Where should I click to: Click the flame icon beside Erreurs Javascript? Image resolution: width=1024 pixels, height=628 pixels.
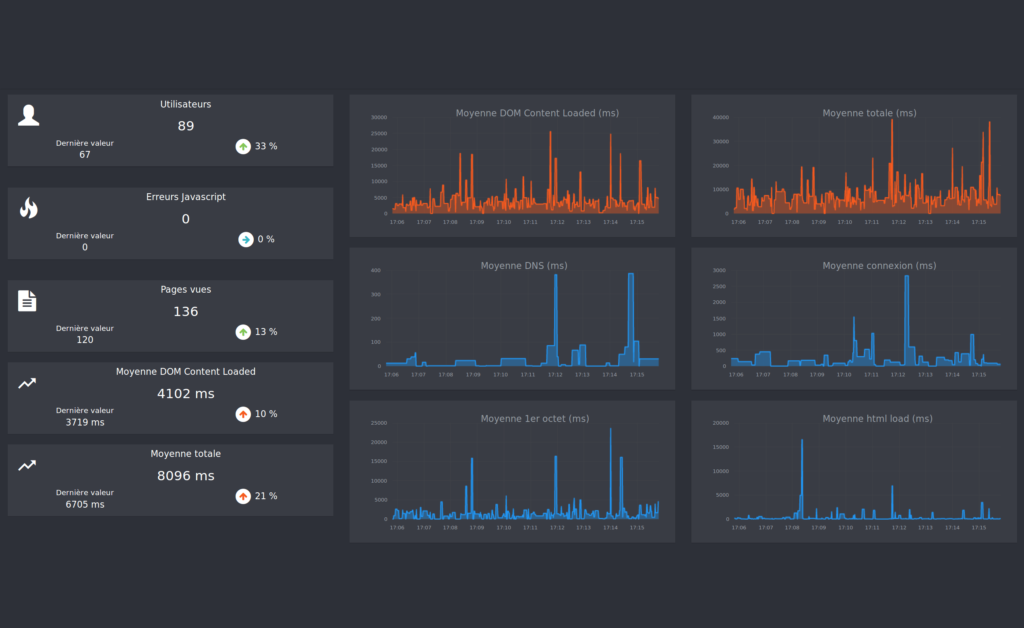pyautogui.click(x=28, y=208)
